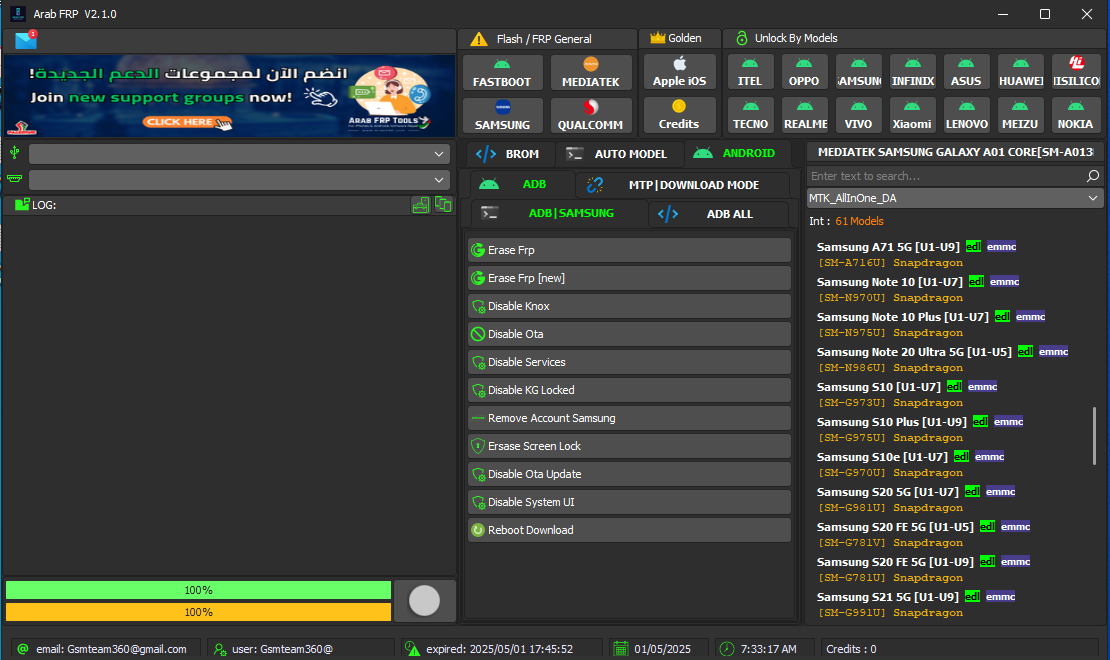1110x660 pixels.
Task: Open the QUALCOMM section
Action: 590,115
